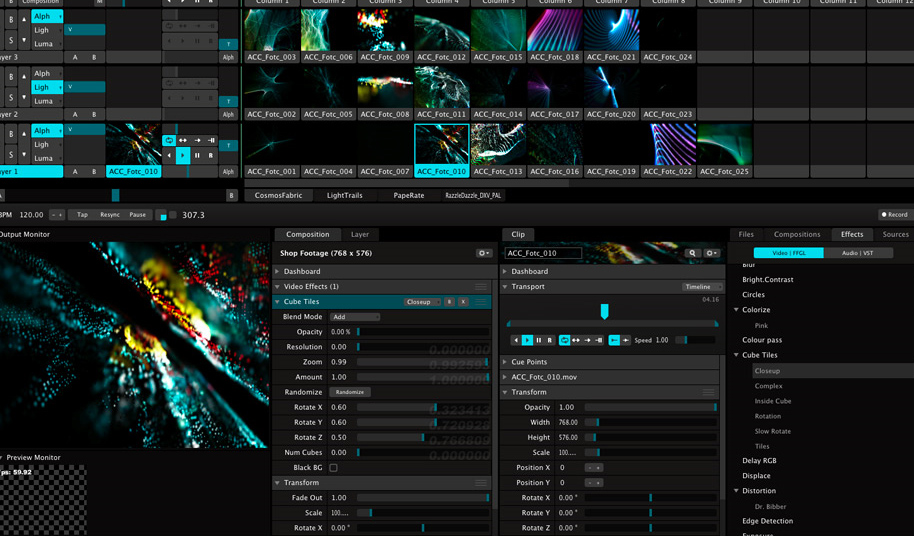Click play-once arrow icon in Layer 1
This screenshot has height=536, width=914.
pyautogui.click(x=197, y=140)
